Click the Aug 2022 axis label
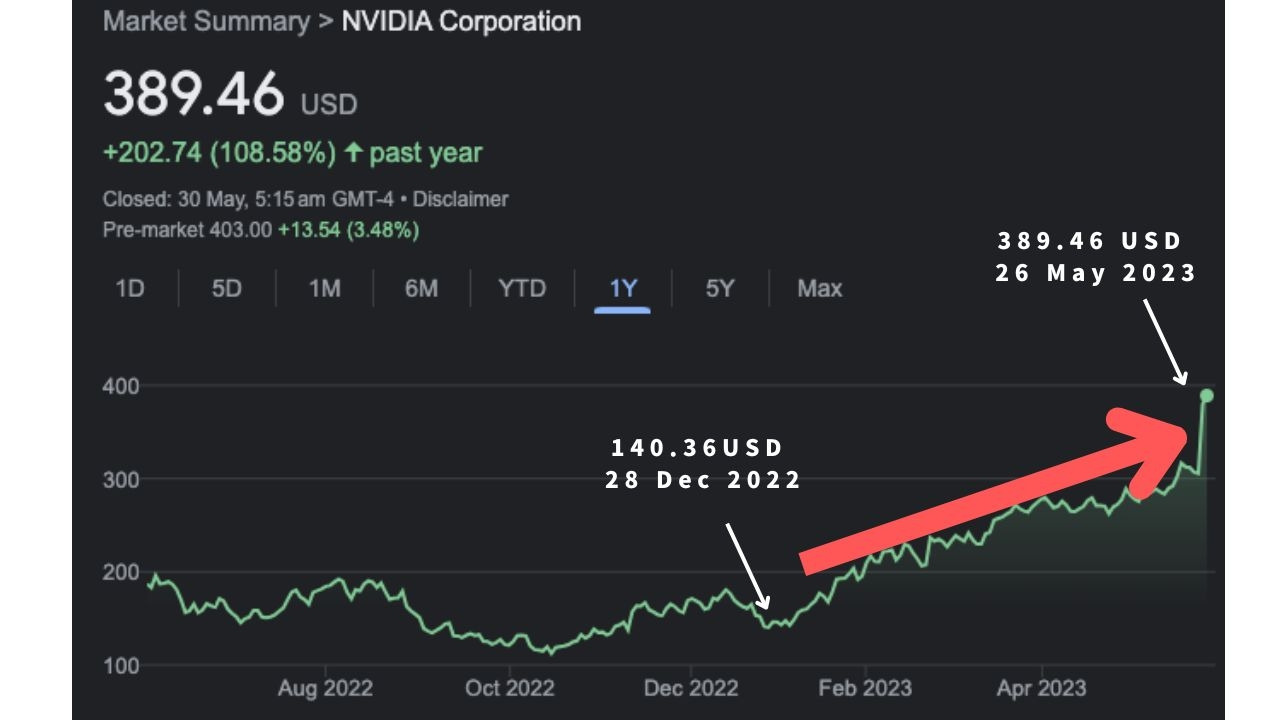Screen dimensions: 1280x720 click(325, 688)
